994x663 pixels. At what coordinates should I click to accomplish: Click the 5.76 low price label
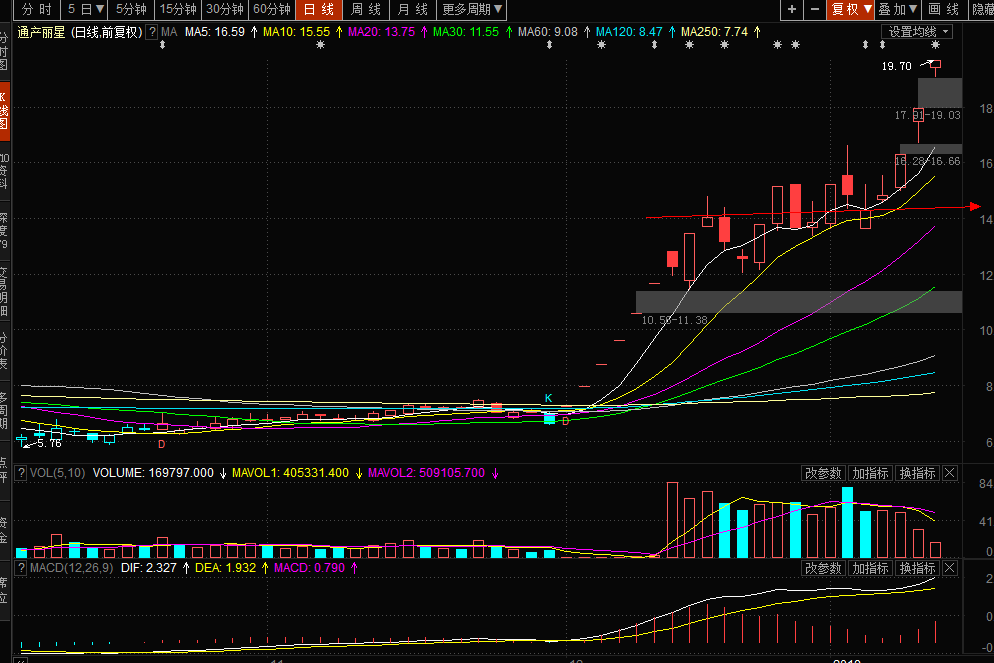click(x=49, y=443)
